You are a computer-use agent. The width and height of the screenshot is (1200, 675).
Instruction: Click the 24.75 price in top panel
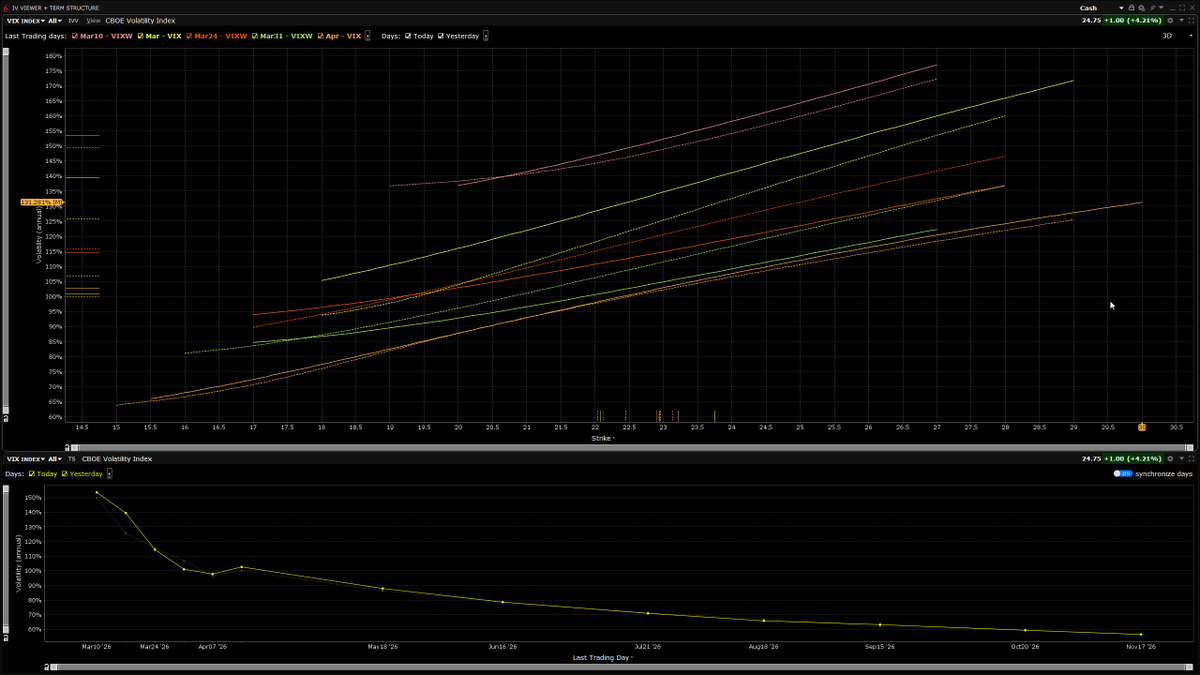[x=1092, y=20]
